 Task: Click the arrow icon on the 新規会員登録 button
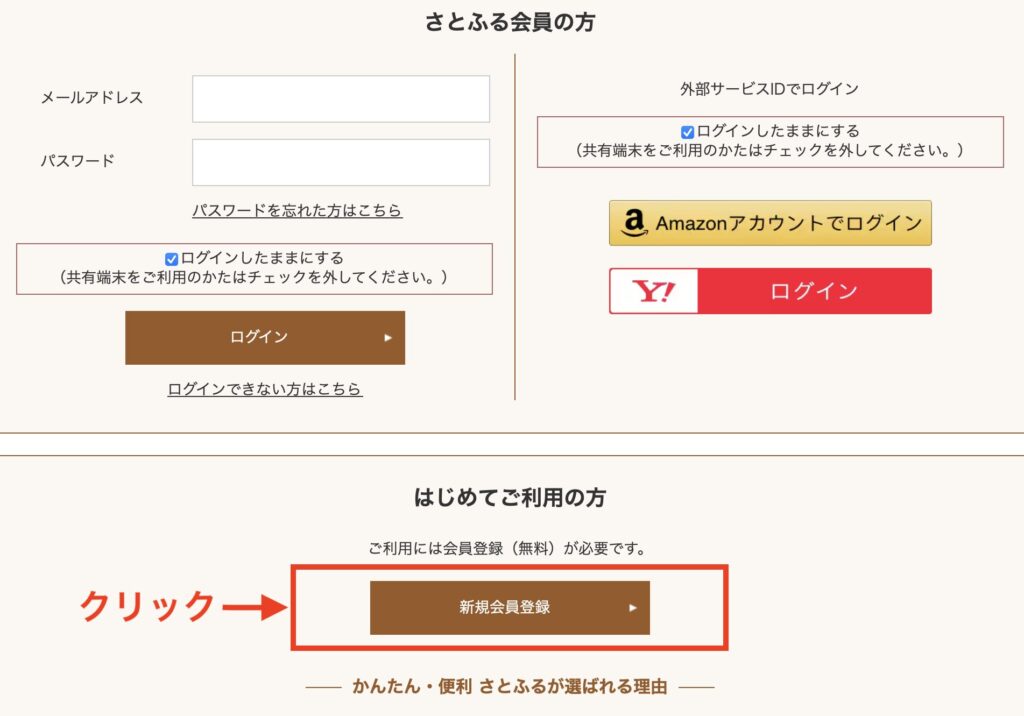633,608
